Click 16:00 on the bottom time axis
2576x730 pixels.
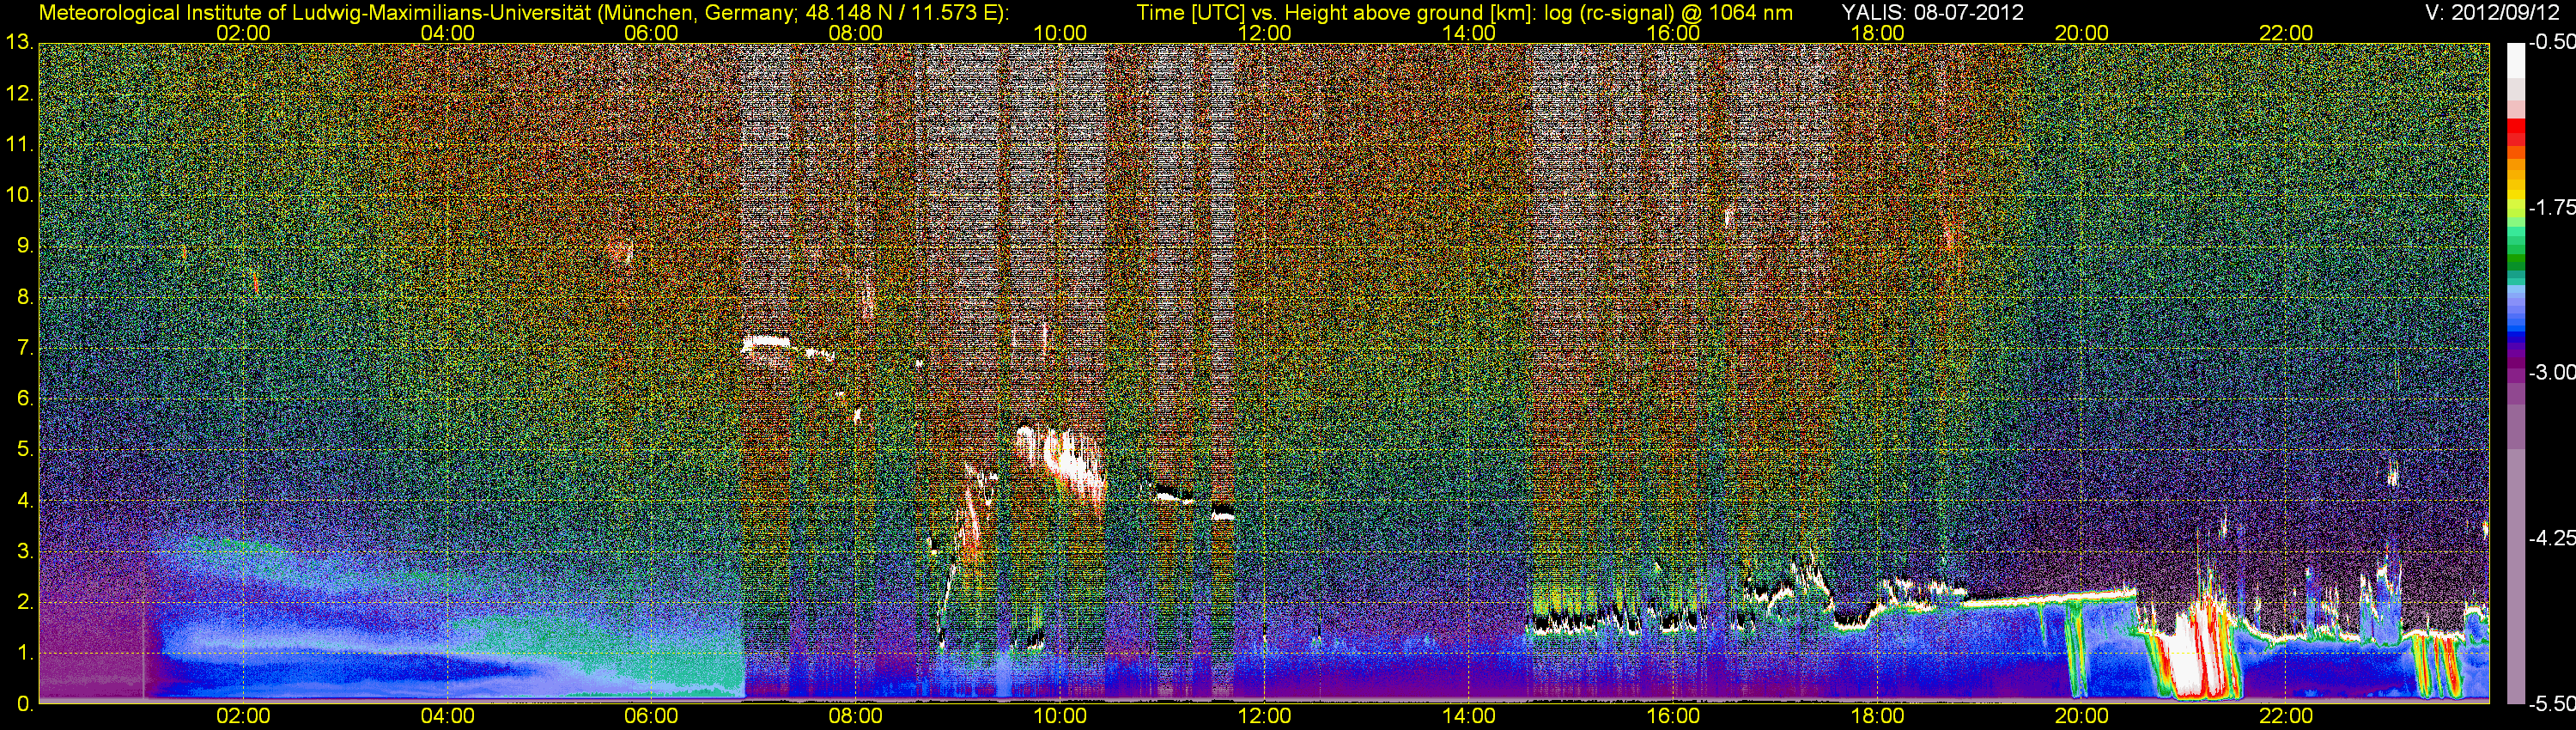click(1673, 716)
